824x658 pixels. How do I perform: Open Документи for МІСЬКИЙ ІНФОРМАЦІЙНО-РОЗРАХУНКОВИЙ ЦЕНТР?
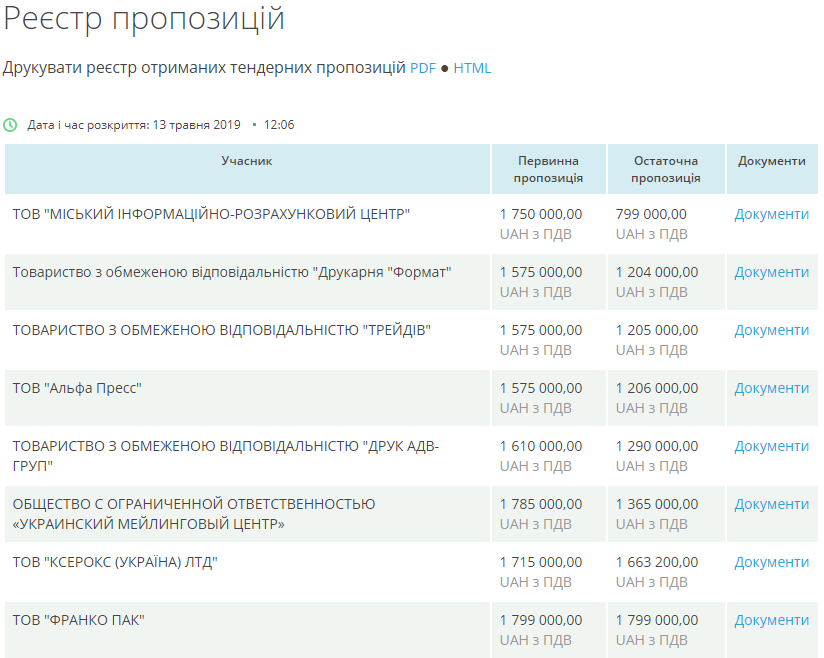[x=771, y=214]
